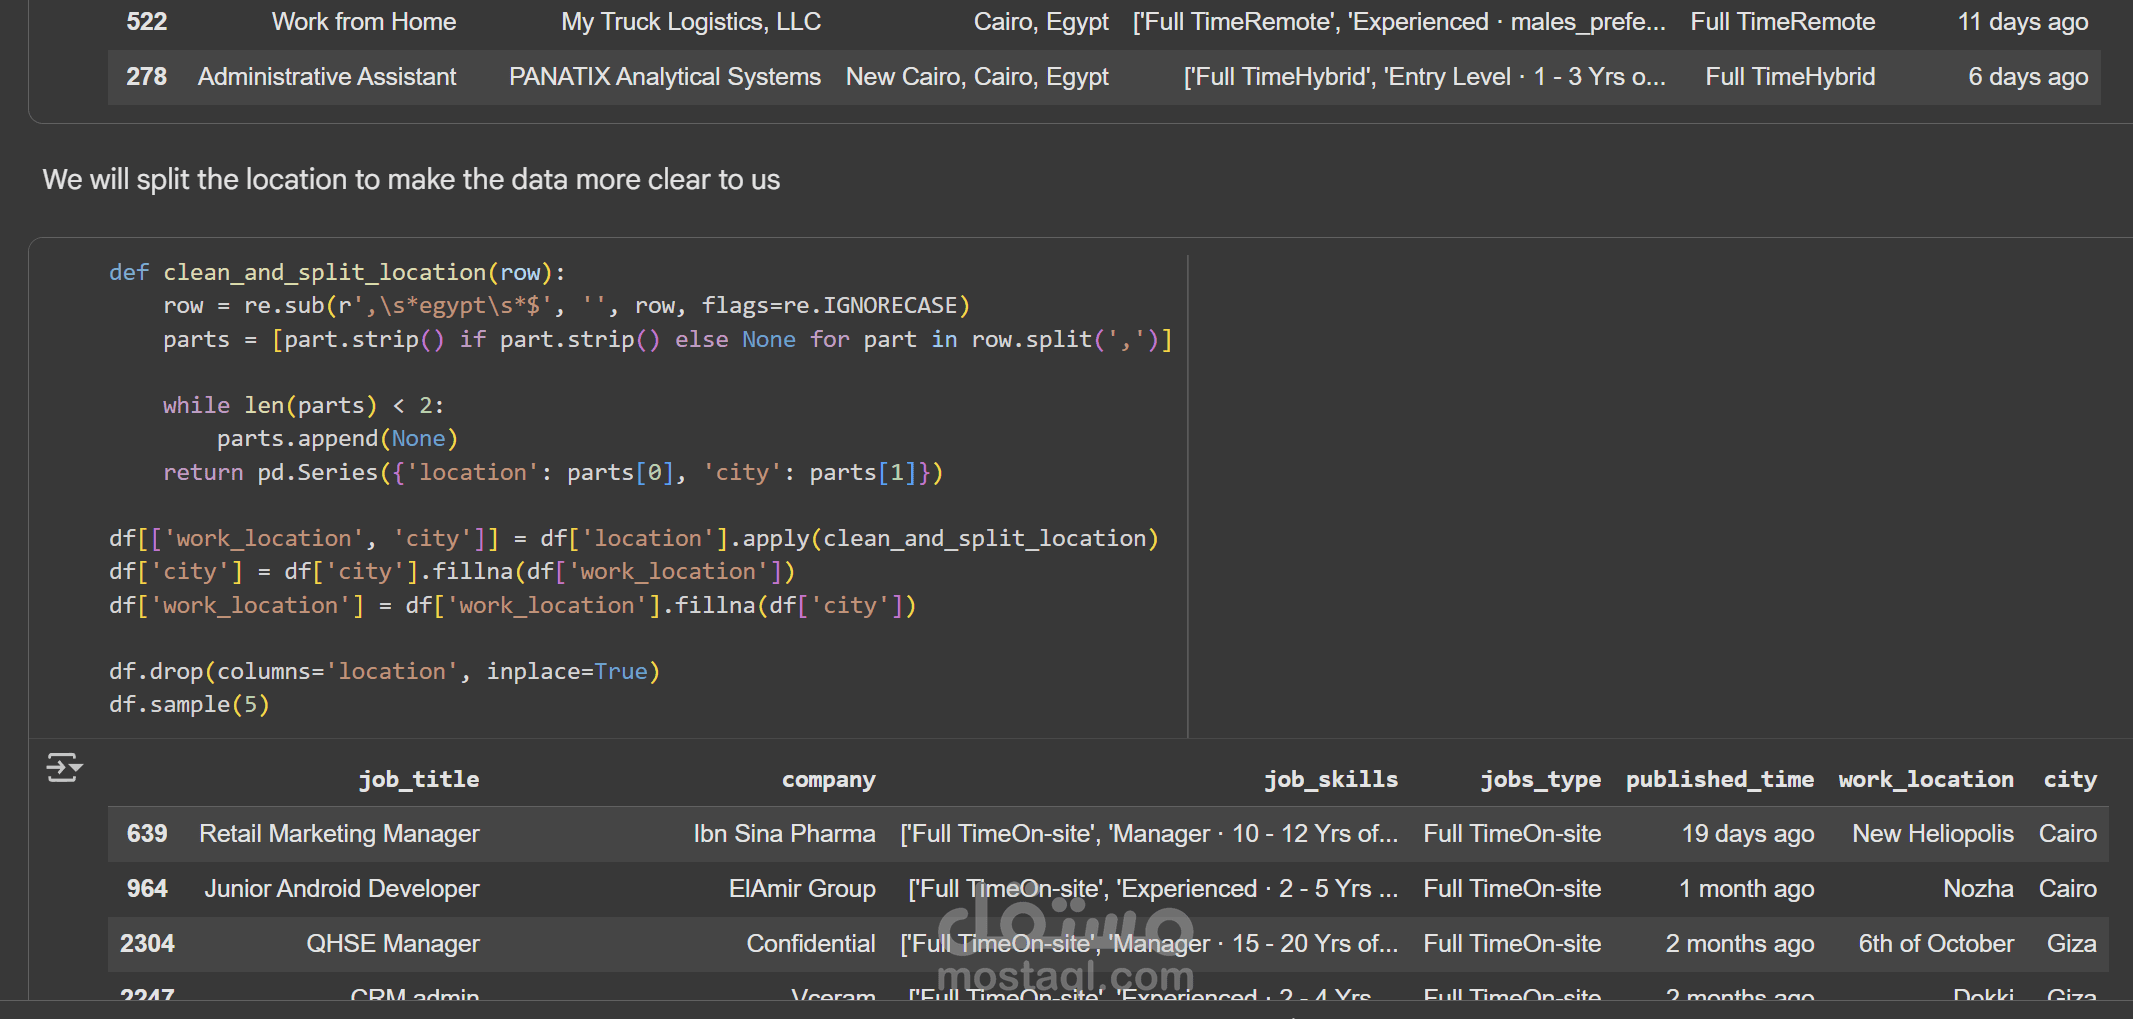Place cursor on the df.sample(5) code line
Image resolution: width=2133 pixels, height=1019 pixels.
pos(189,705)
